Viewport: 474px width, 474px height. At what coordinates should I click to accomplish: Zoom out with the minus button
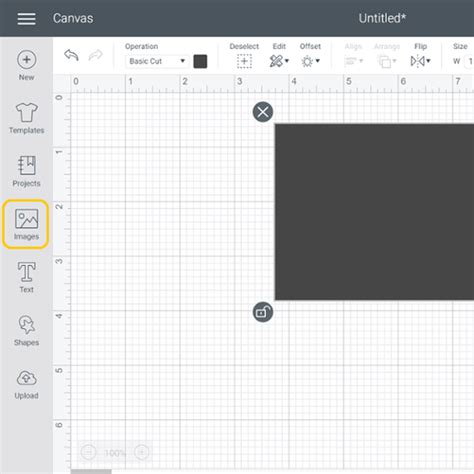click(x=88, y=452)
